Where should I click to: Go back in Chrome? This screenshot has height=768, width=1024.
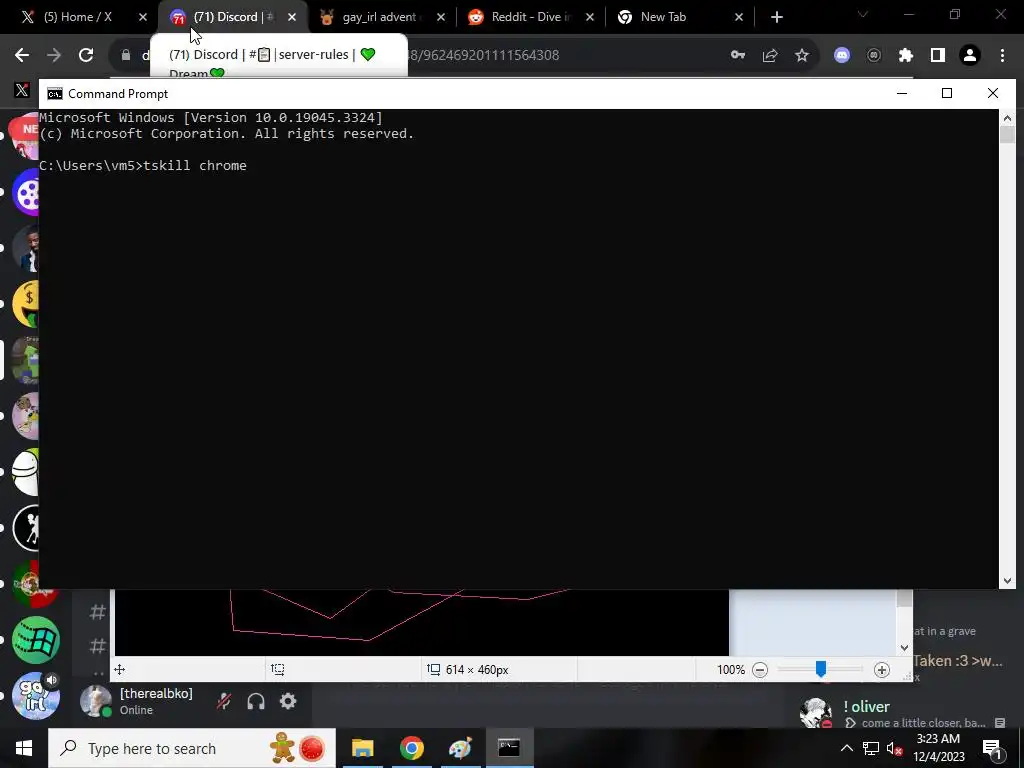22,55
